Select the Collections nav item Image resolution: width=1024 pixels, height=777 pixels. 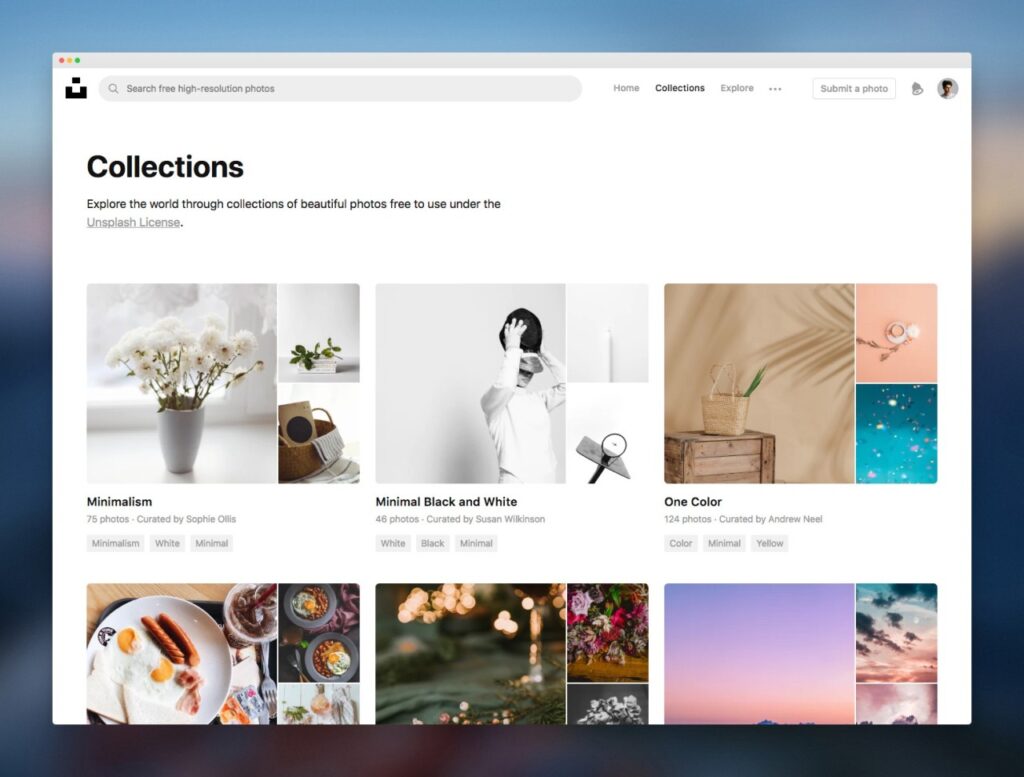[x=680, y=88]
